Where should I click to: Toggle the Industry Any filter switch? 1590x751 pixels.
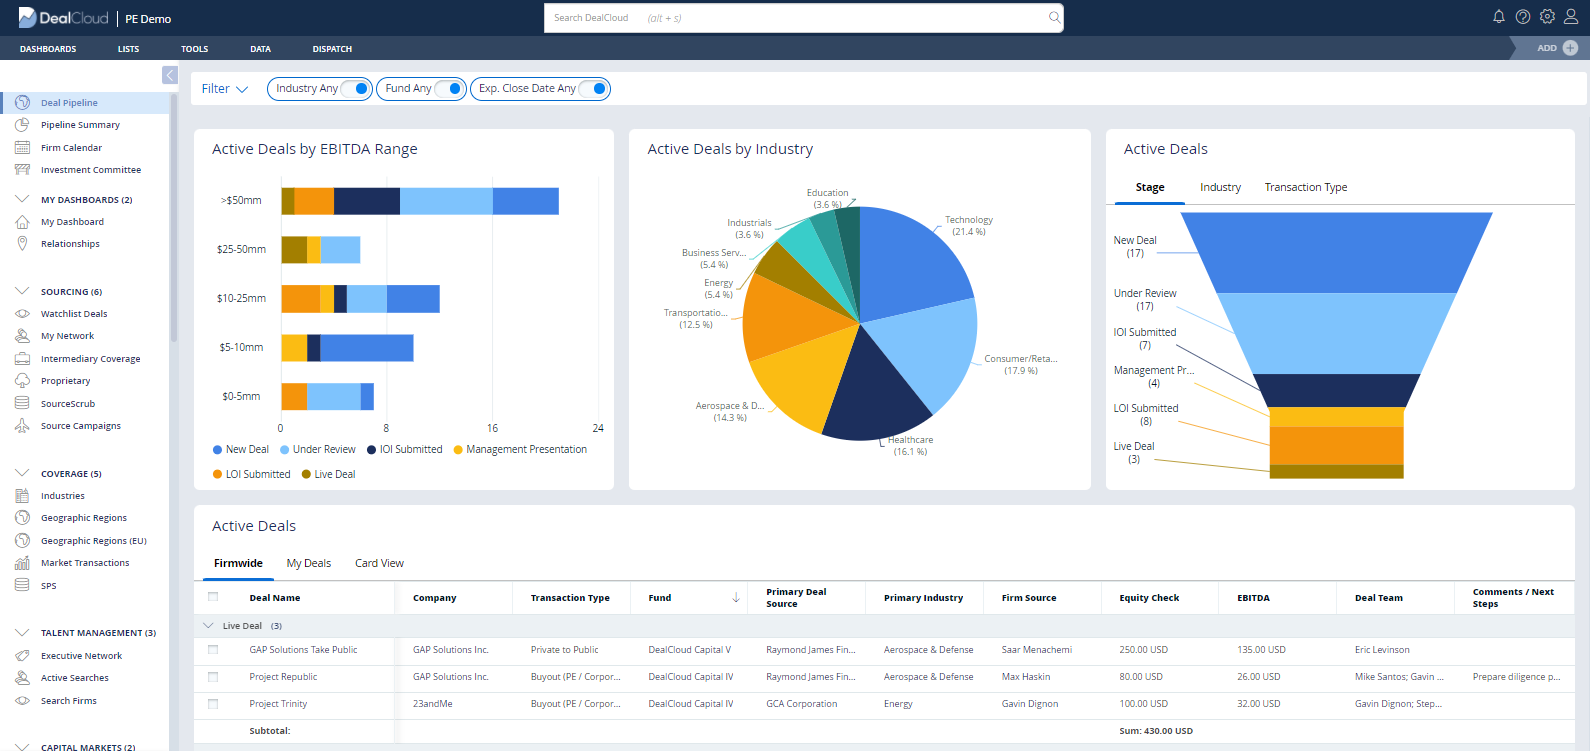click(x=356, y=89)
